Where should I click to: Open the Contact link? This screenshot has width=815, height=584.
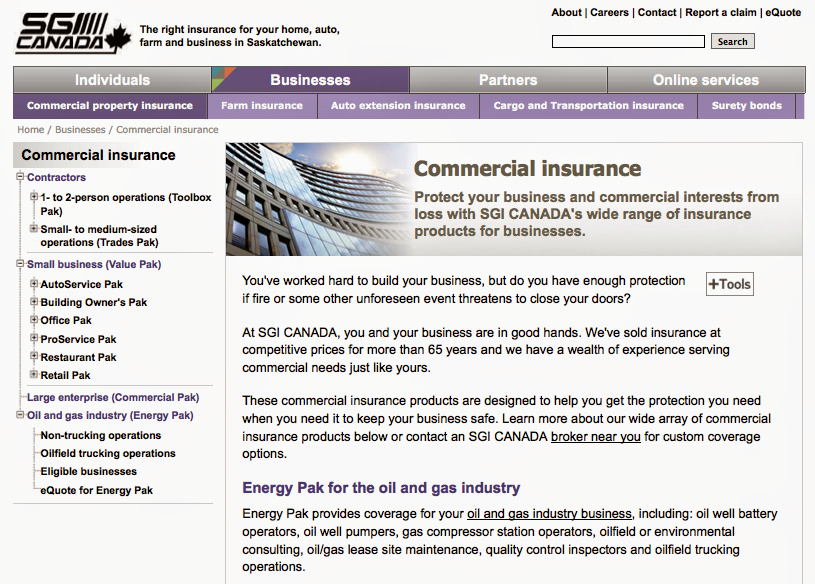click(657, 12)
